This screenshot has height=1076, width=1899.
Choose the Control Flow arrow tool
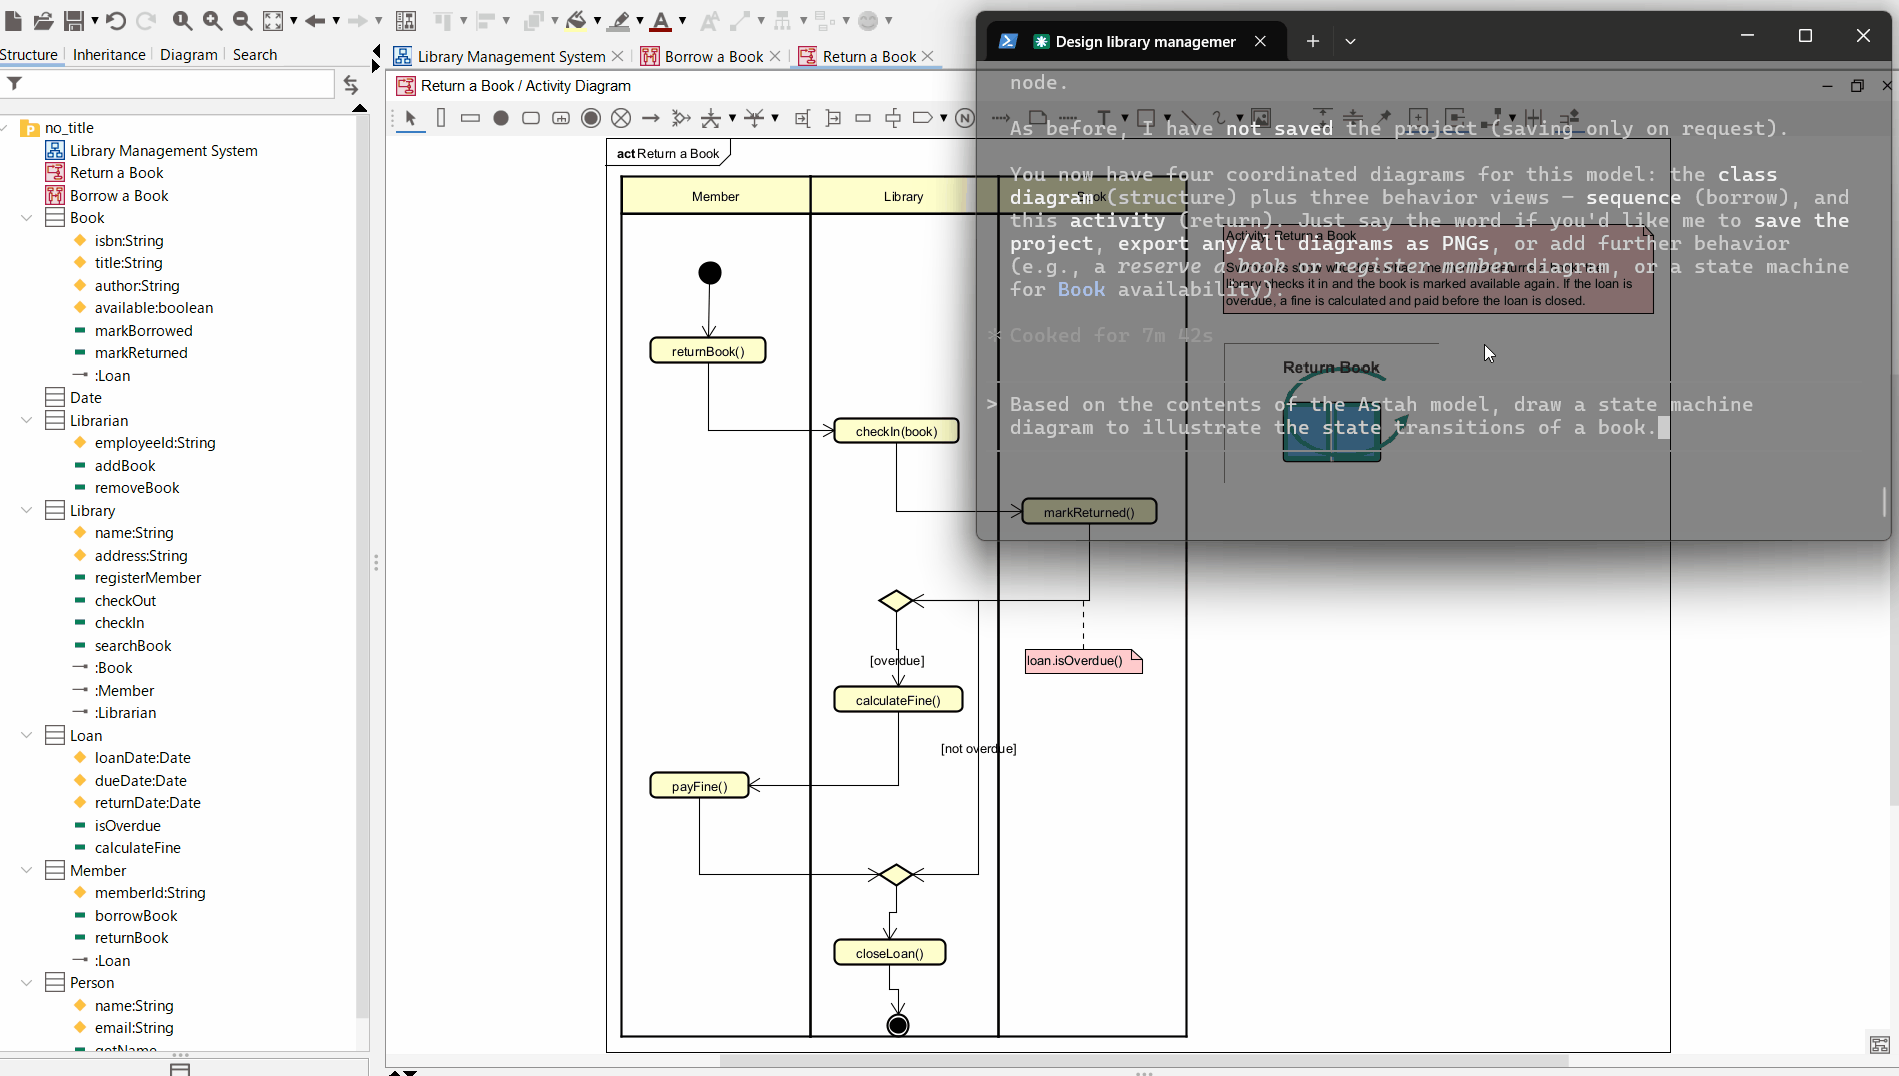[651, 118]
